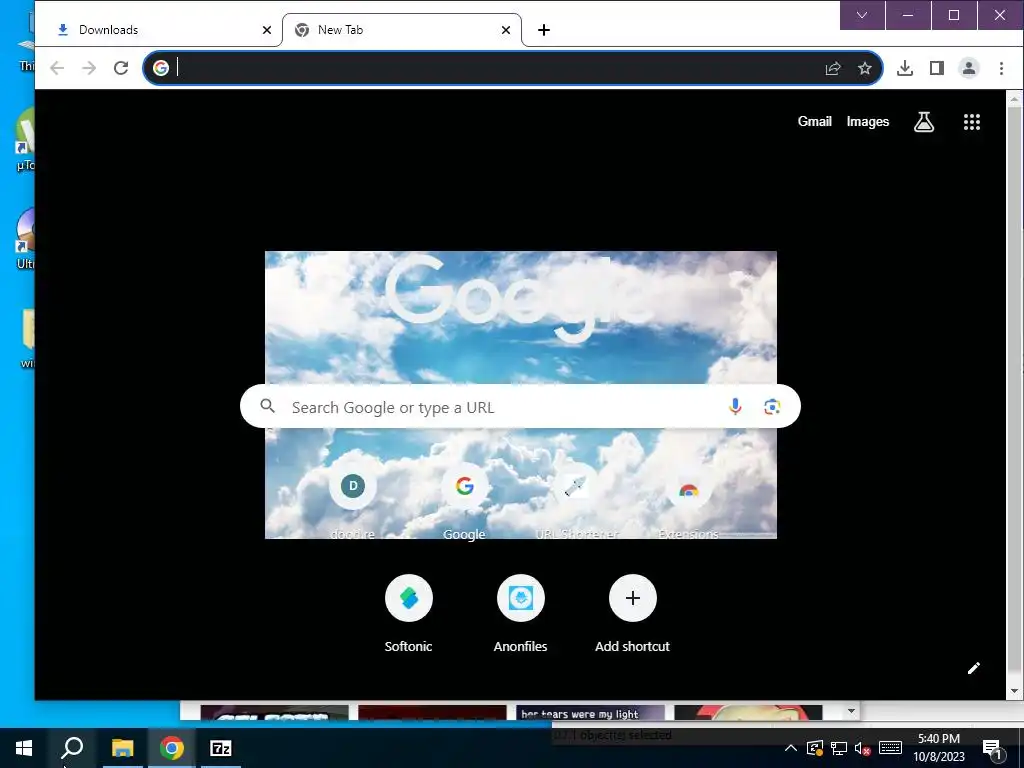Click the Search Google or type a URL box
Image resolution: width=1024 pixels, height=768 pixels.
pyautogui.click(x=520, y=406)
